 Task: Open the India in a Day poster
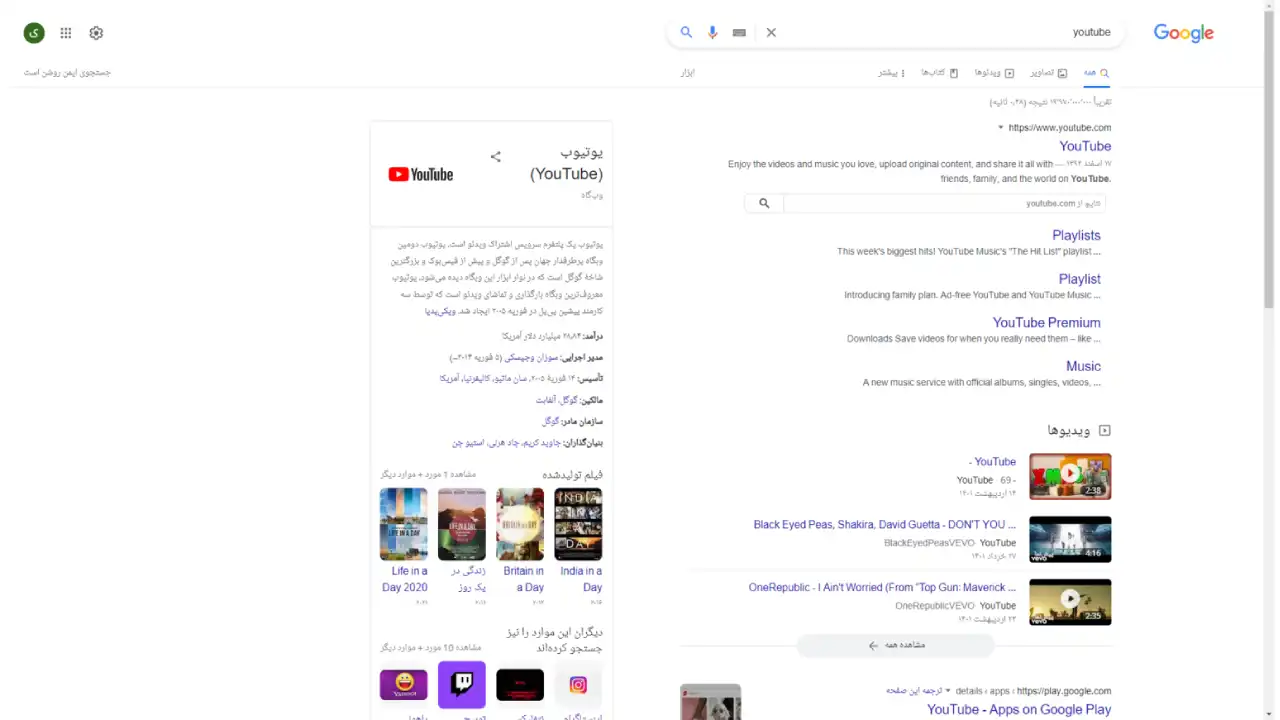578,524
